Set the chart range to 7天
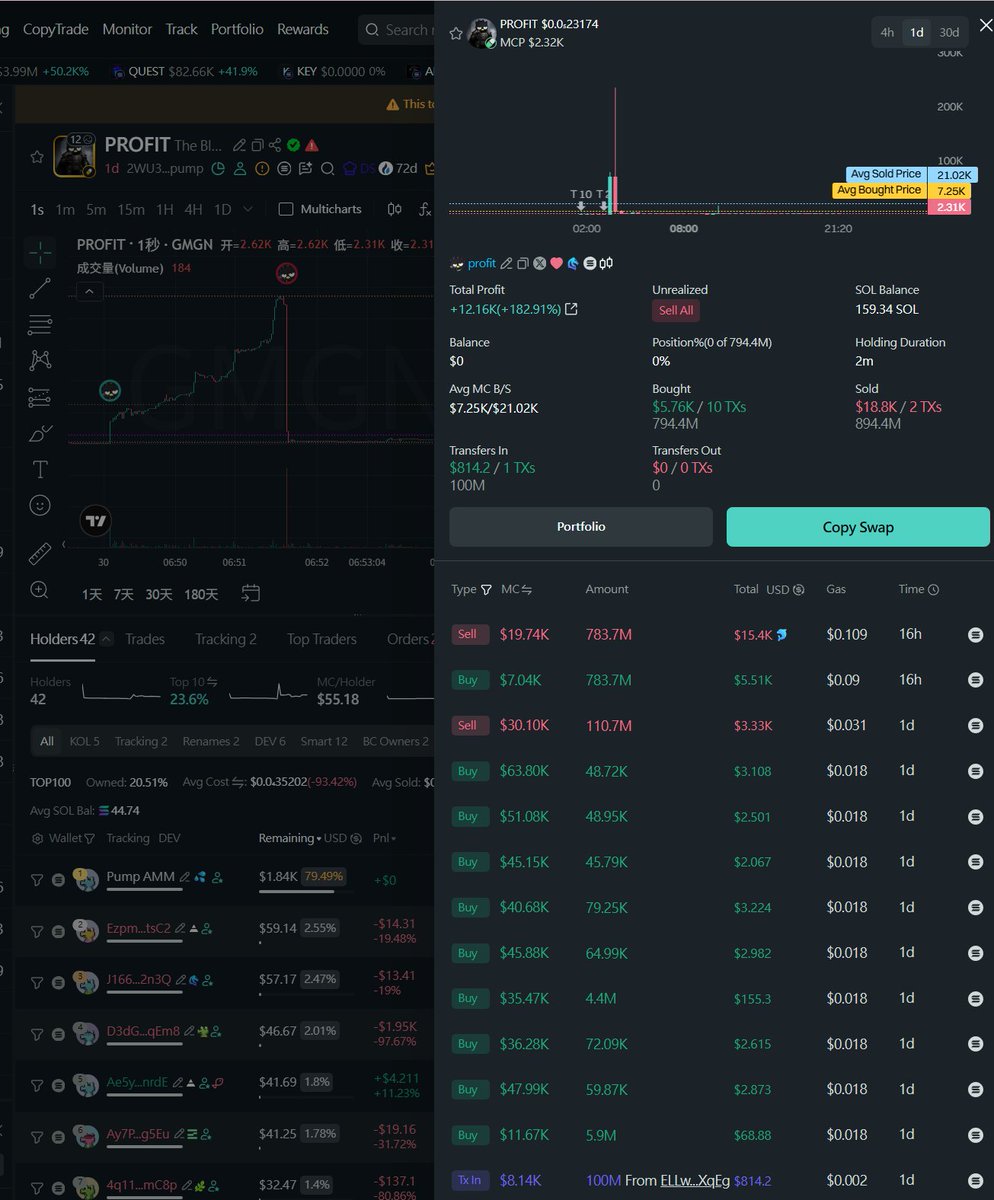Screen dimensions: 994x1200 [x=124, y=594]
